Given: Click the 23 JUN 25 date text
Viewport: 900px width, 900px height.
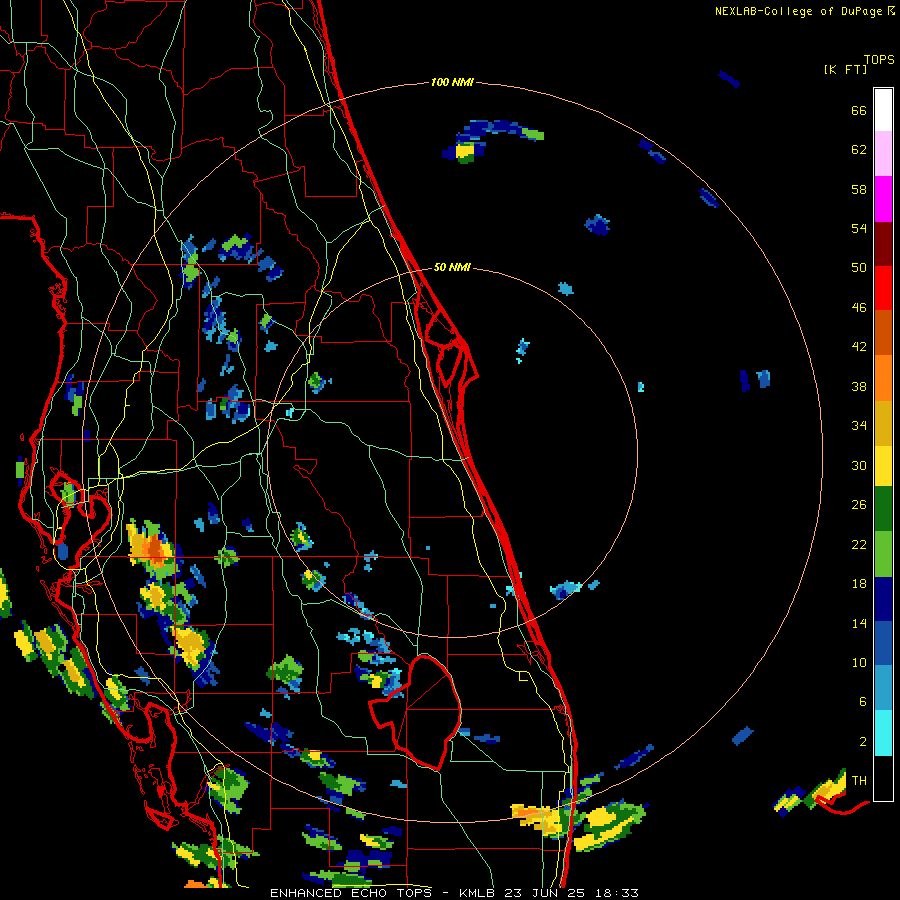Looking at the screenshot, I should pyautogui.click(x=545, y=893).
